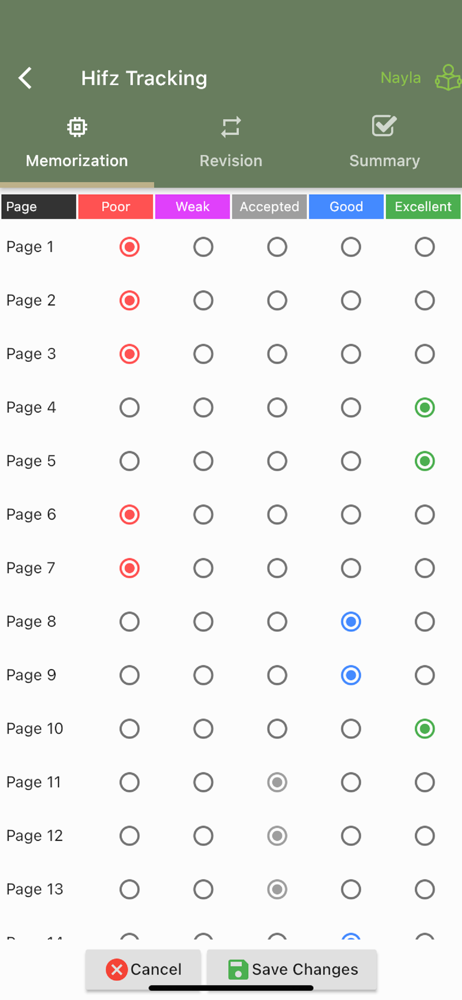Click the Cancel button
462x1000 pixels.
coord(144,970)
